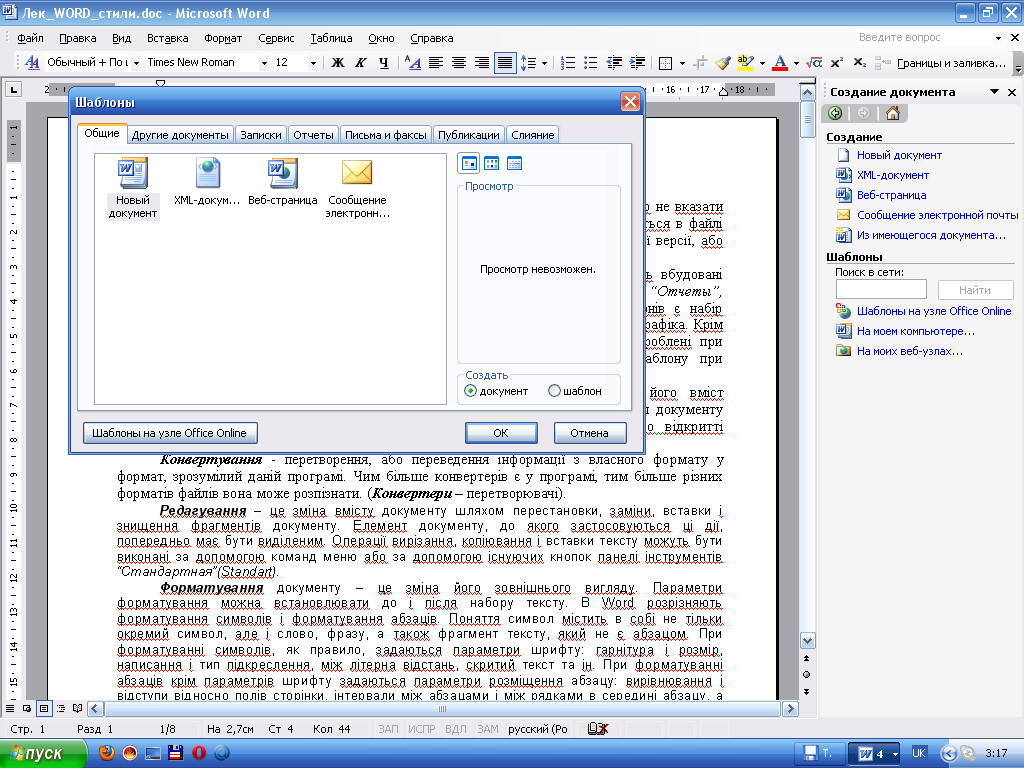
Task: Select the Сообщение электронной почты template icon
Action: (x=357, y=187)
